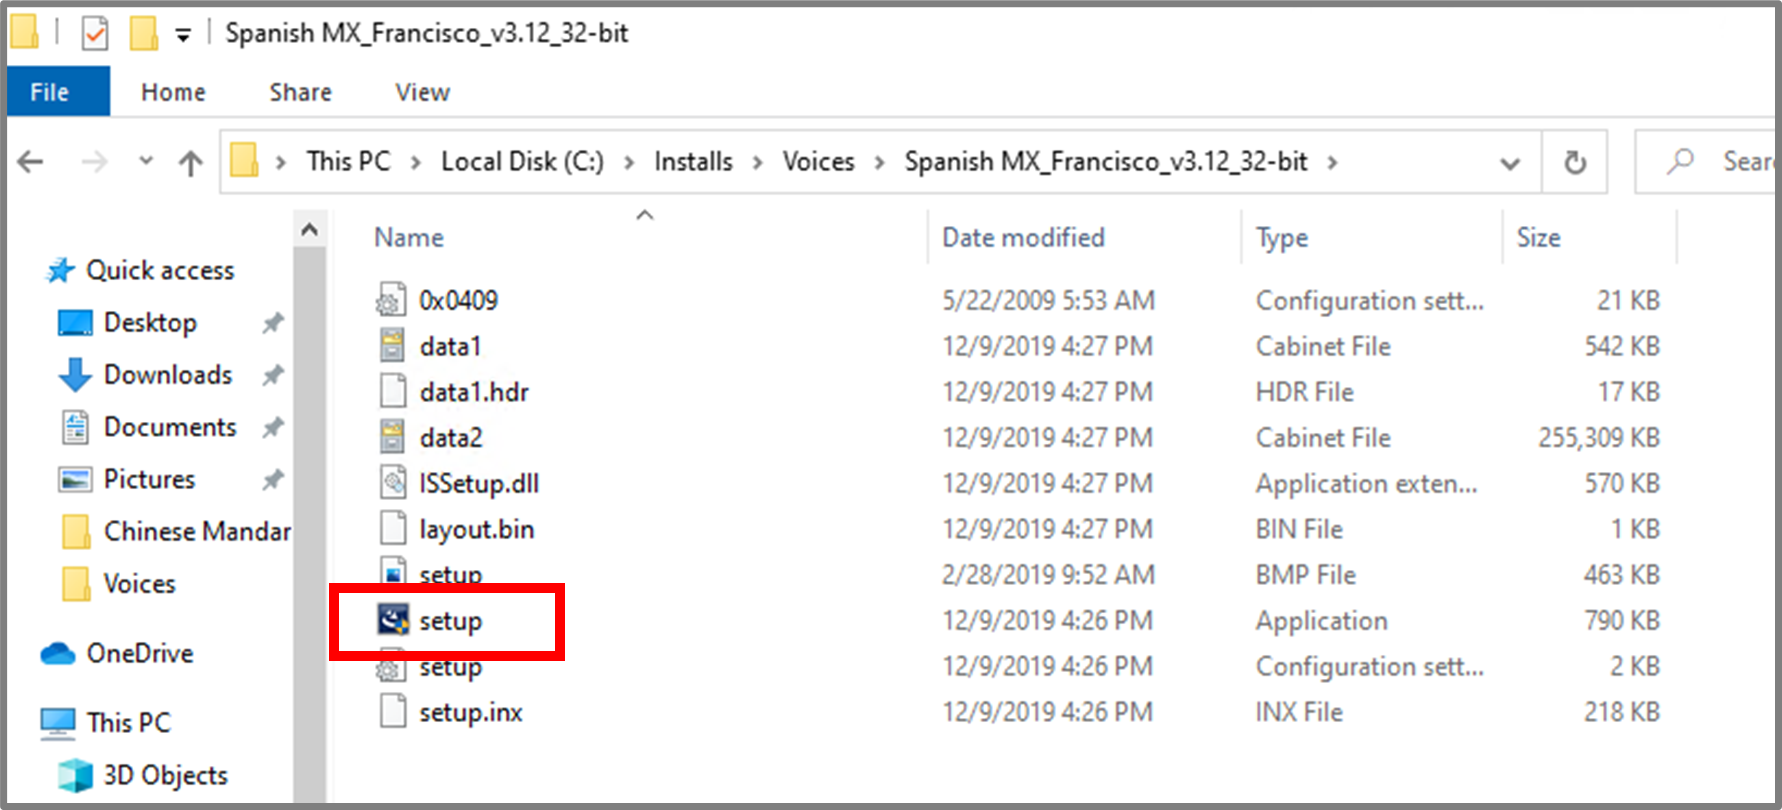The height and width of the screenshot is (810, 1782).
Task: Open Downloads in the navigation pane
Action: click(x=168, y=375)
